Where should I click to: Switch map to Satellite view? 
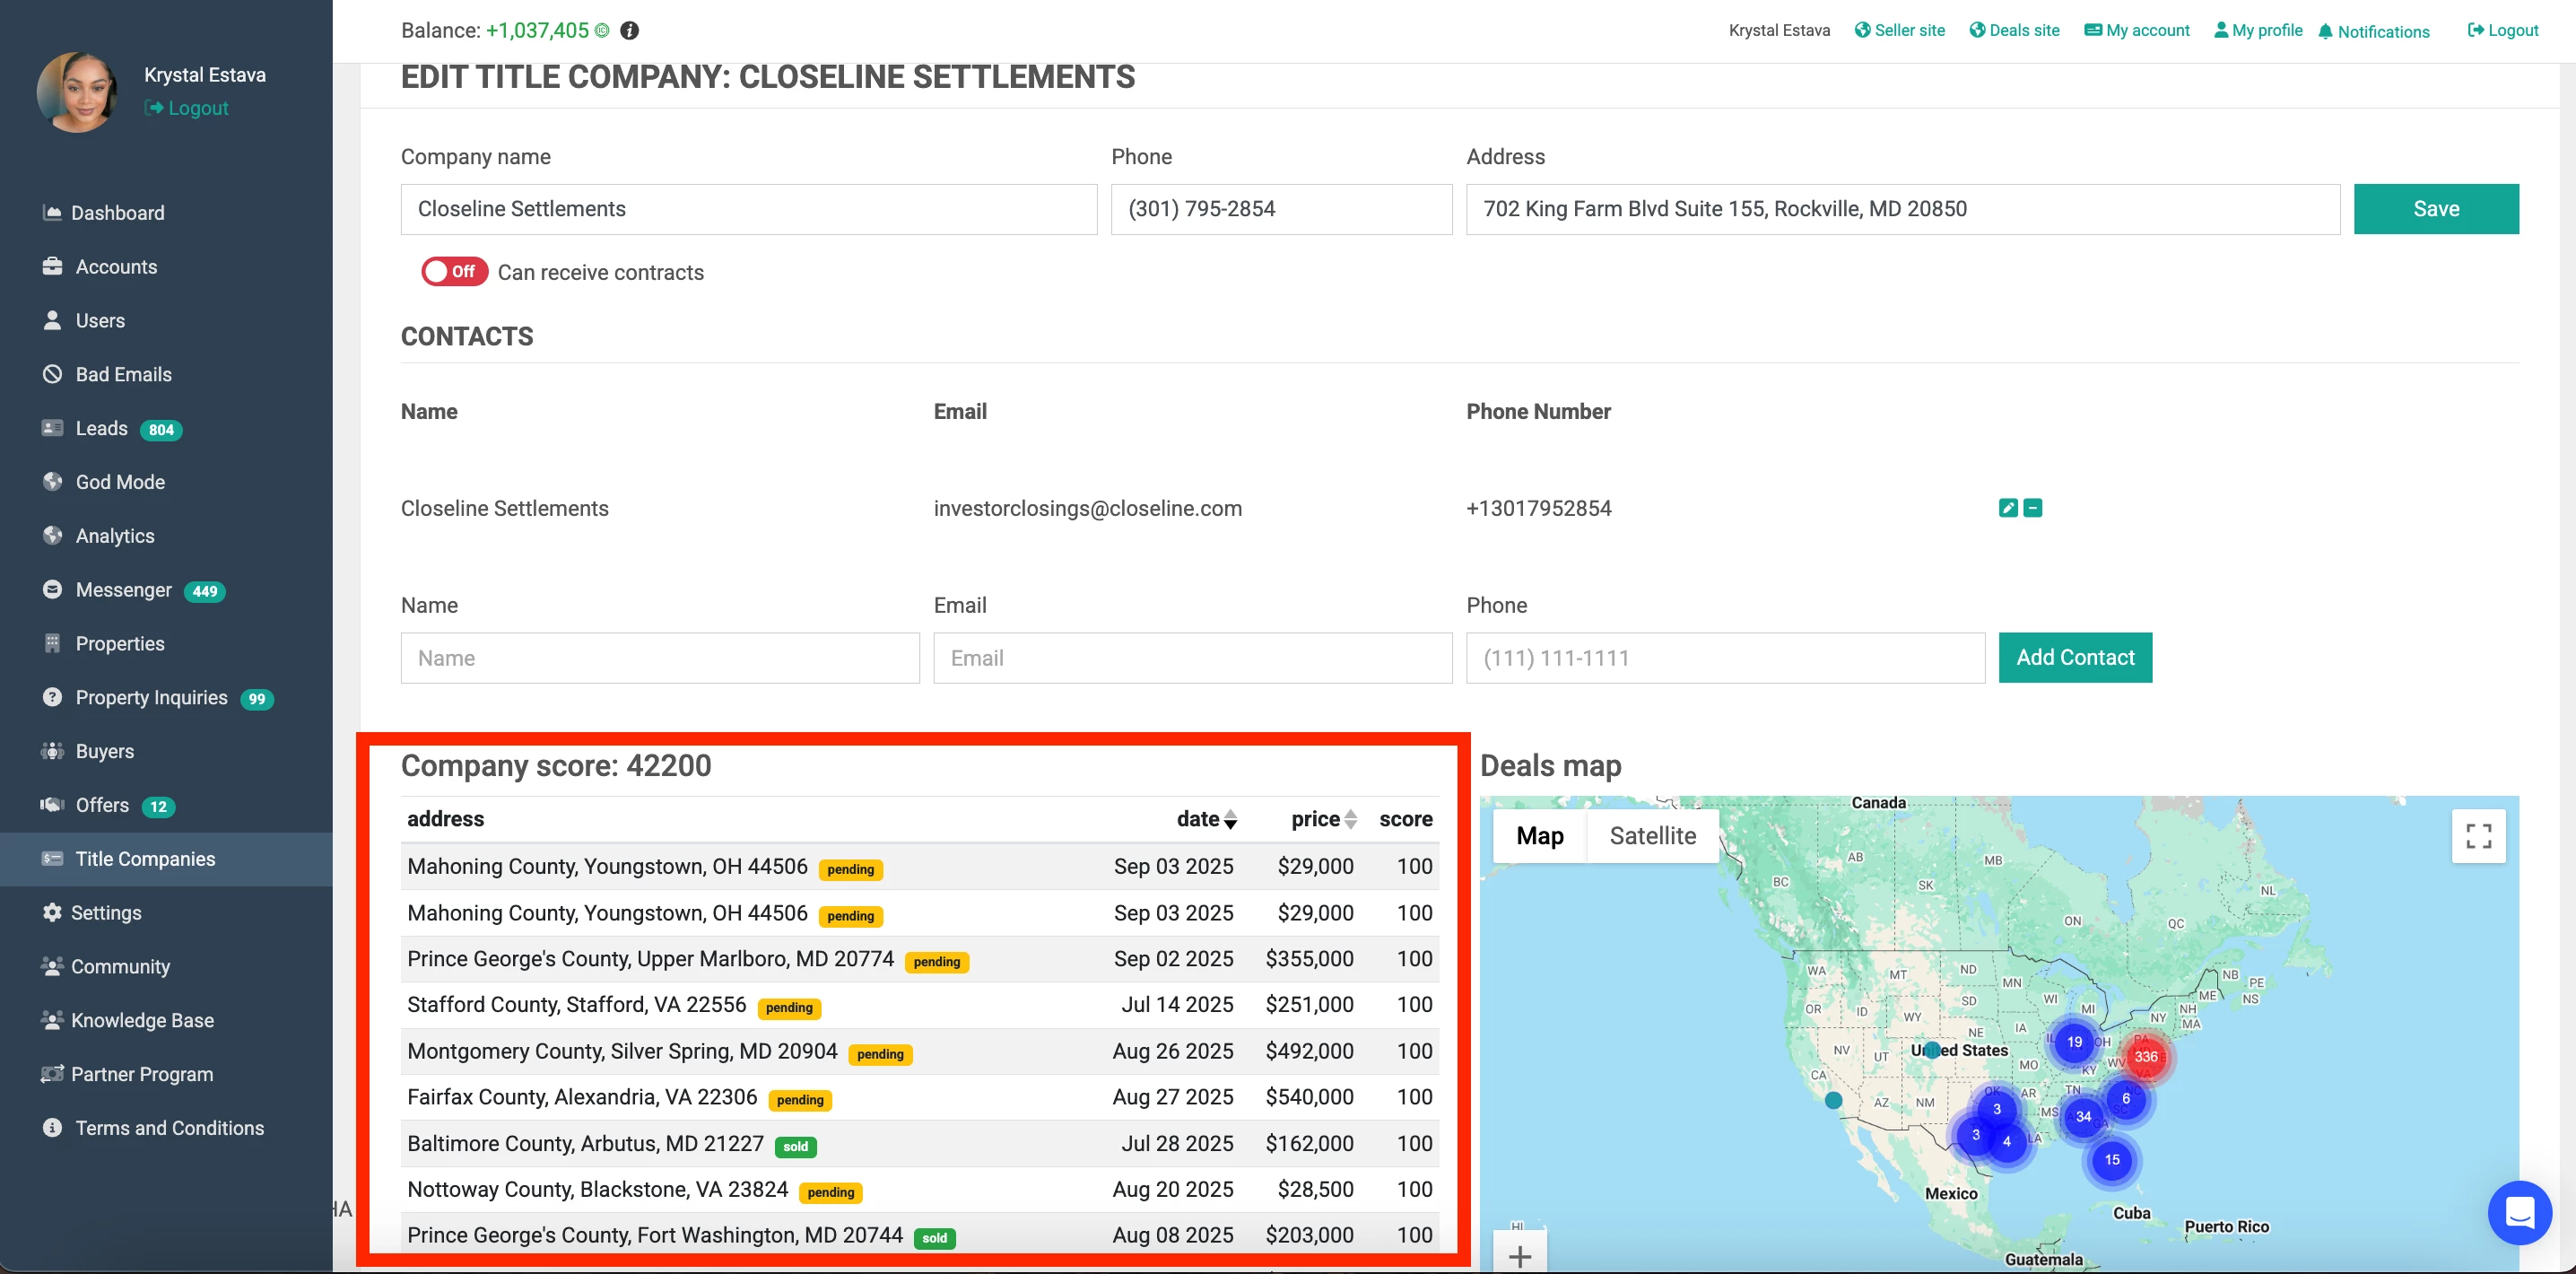coord(1652,835)
